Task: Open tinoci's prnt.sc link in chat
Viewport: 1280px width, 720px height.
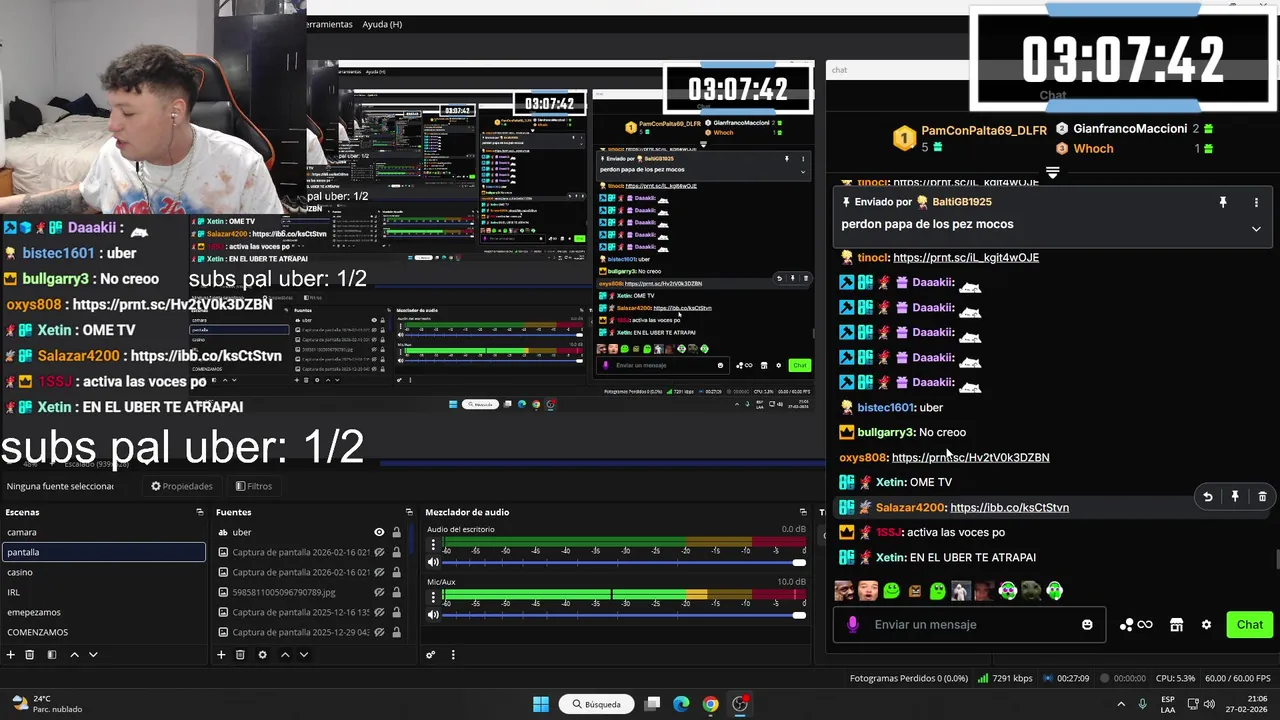Action: [966, 257]
